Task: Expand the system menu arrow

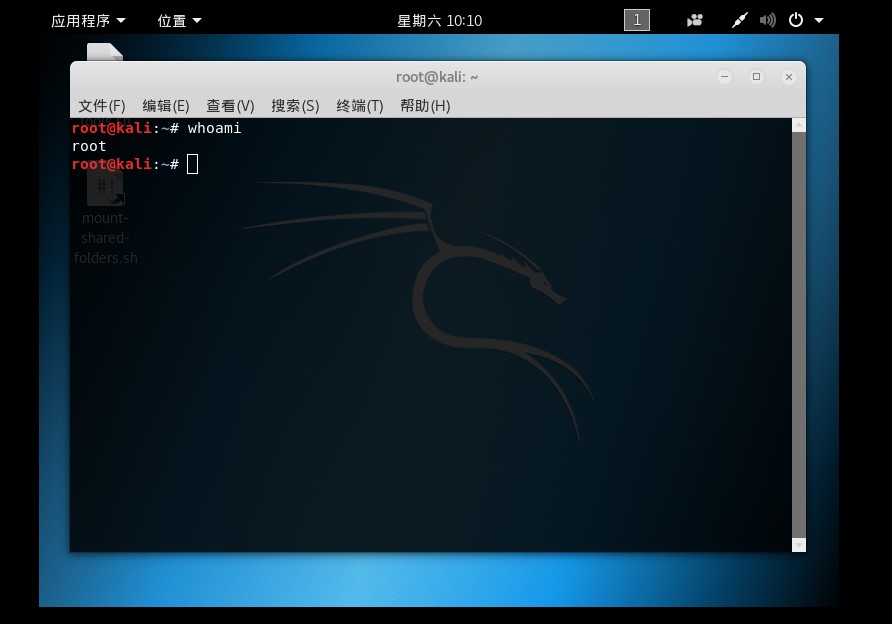Action: [819, 20]
